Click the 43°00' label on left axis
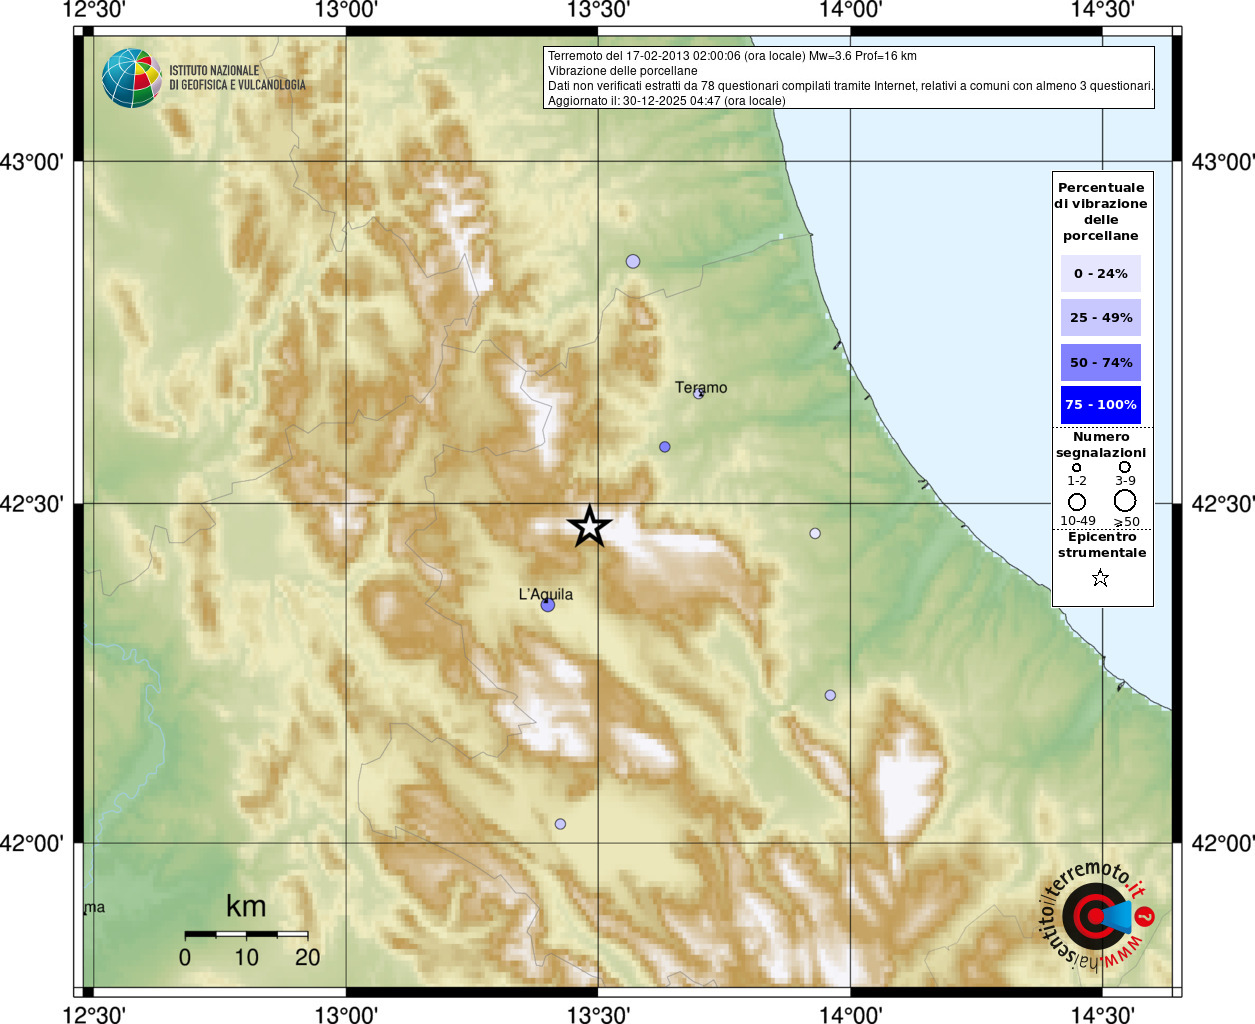The width and height of the screenshot is (1255, 1024). tap(32, 161)
